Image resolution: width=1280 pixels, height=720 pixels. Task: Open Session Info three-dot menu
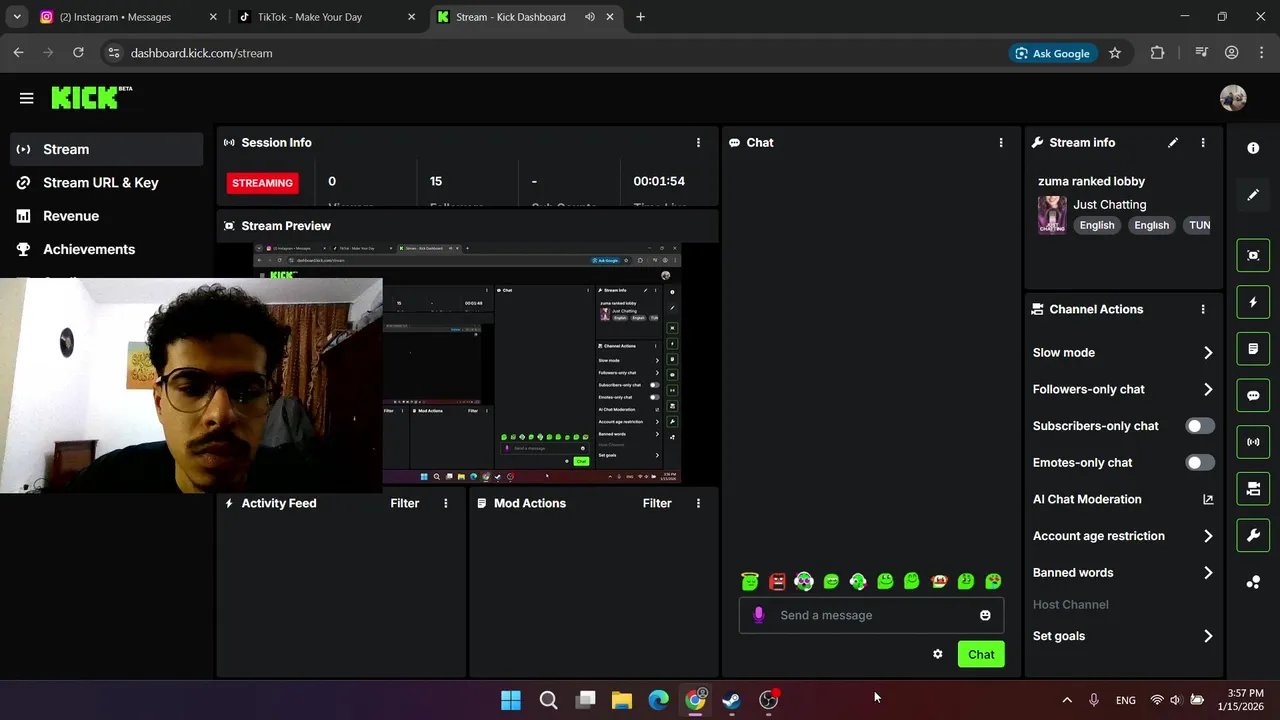pyautogui.click(x=698, y=143)
